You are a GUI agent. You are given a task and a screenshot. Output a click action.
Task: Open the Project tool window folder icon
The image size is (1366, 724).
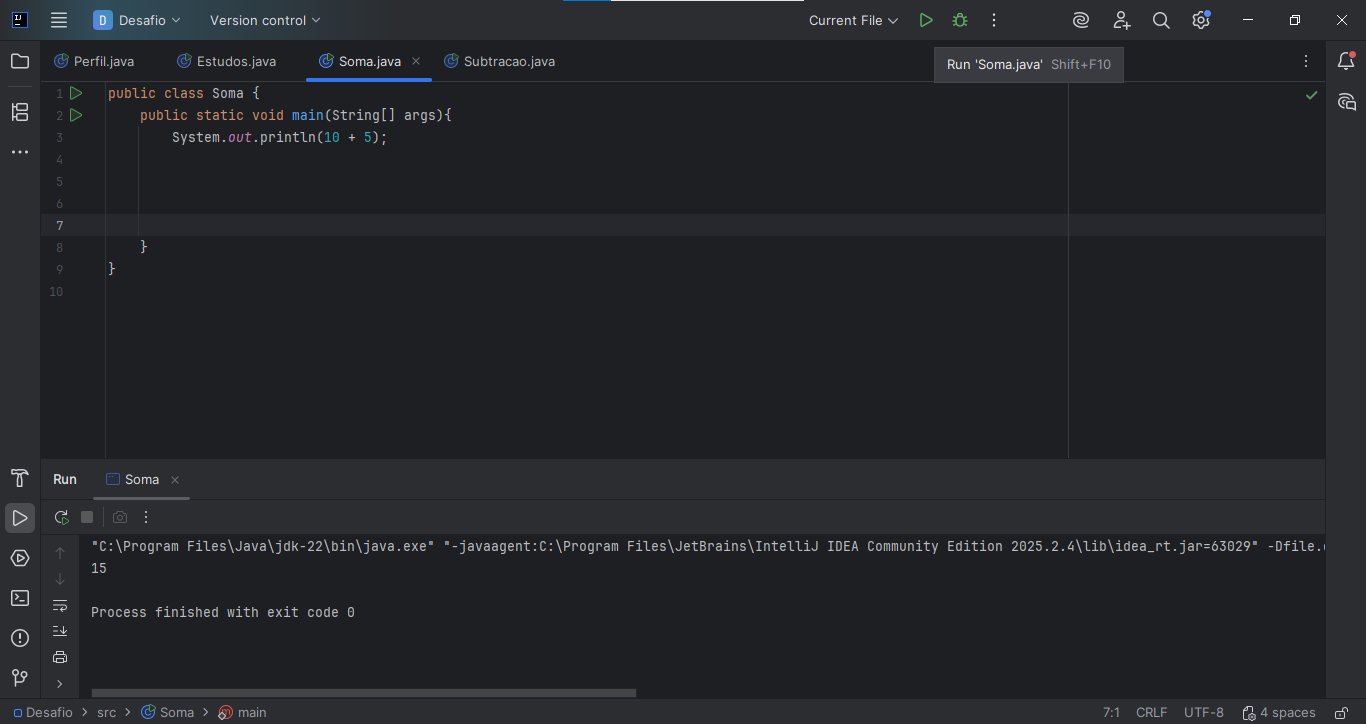coord(20,62)
